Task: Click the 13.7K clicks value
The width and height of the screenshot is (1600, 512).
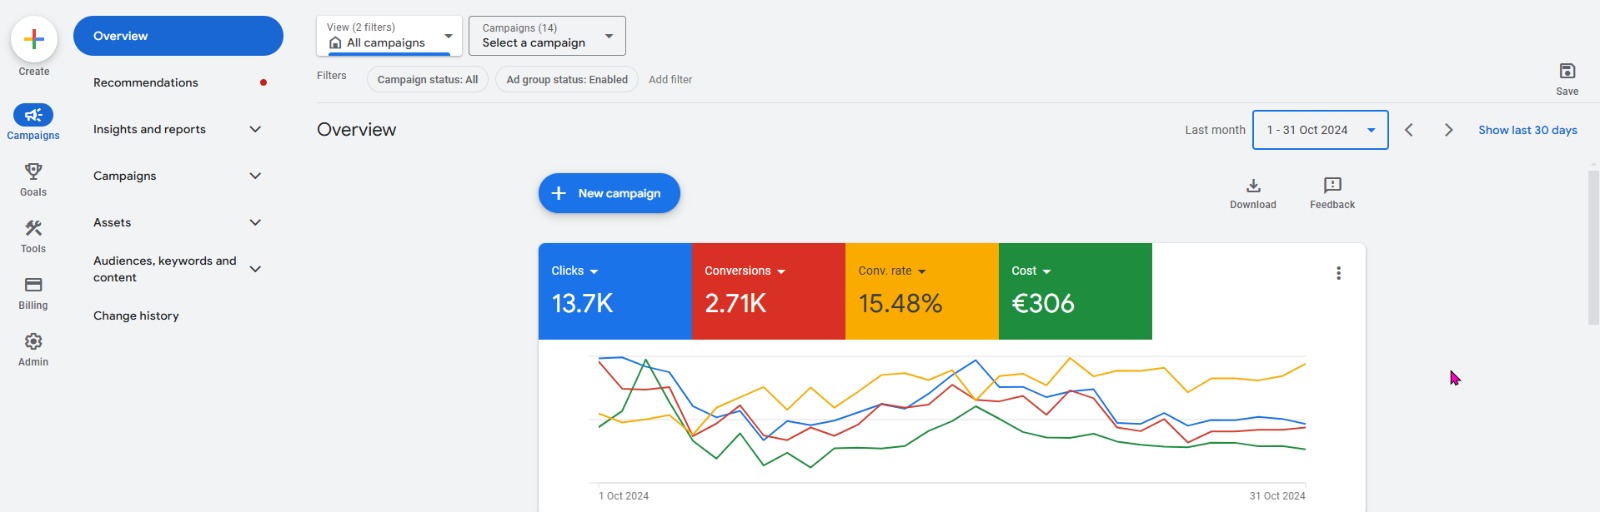Action: click(x=582, y=303)
